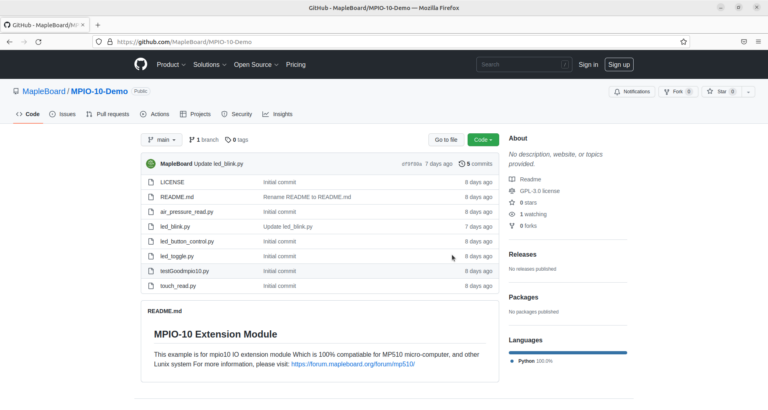768x410 pixels.
Task: Expand the Solutions menu
Action: 210,64
